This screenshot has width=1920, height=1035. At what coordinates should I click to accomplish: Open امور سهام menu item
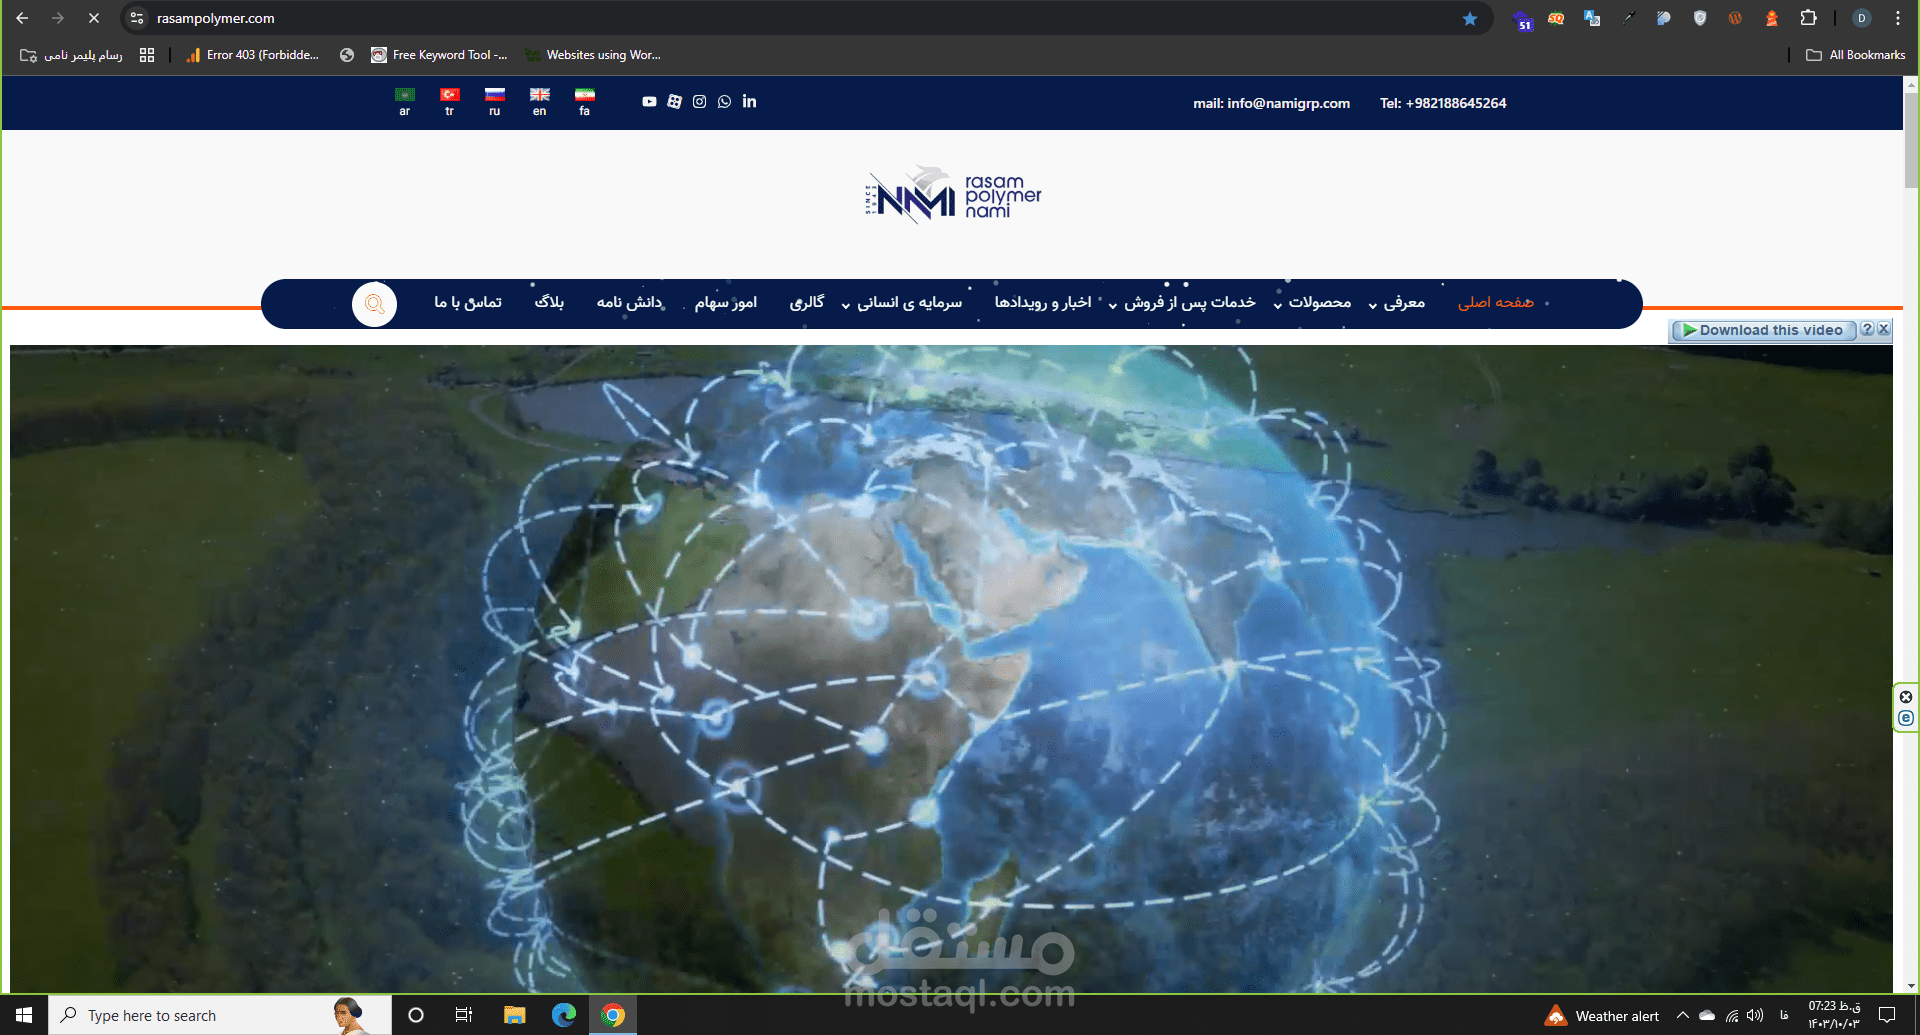[x=726, y=303]
